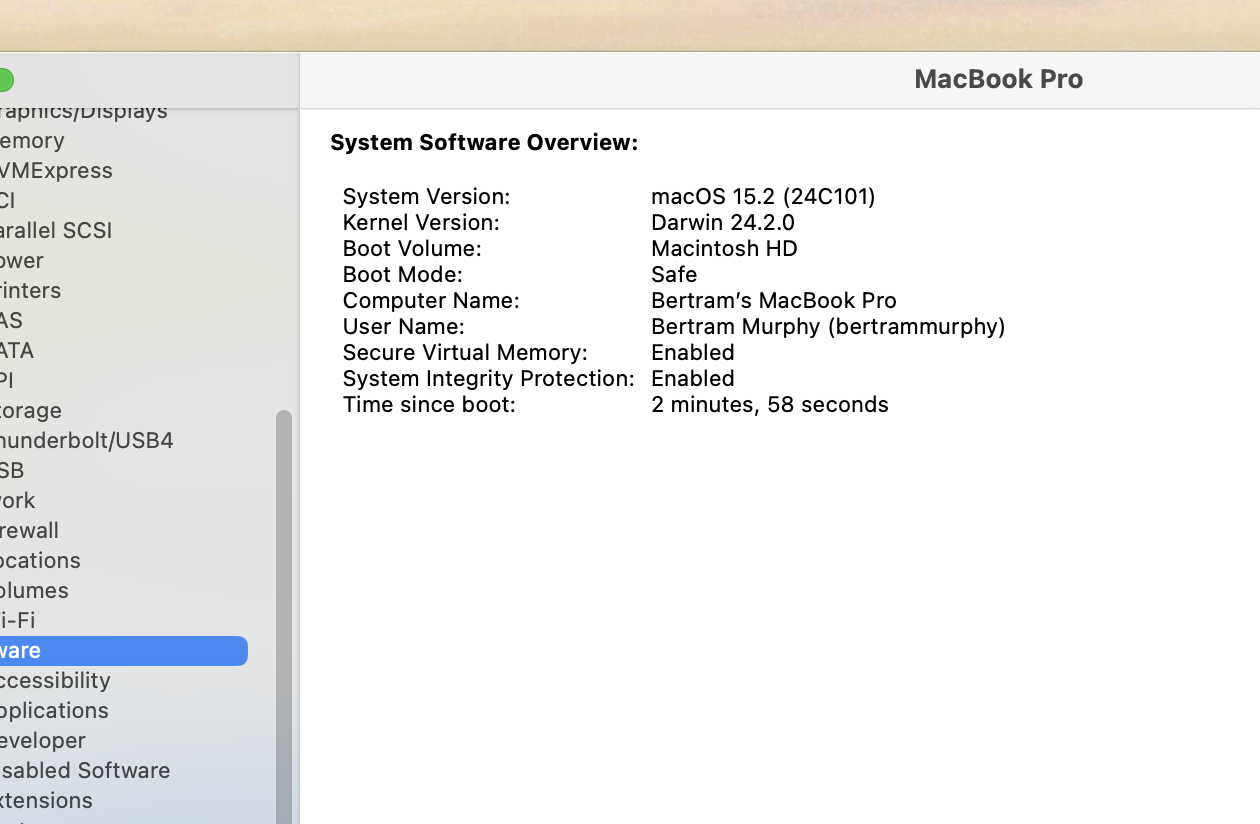Click the MacBook Pro window title
This screenshot has width=1260, height=824.
[998, 79]
